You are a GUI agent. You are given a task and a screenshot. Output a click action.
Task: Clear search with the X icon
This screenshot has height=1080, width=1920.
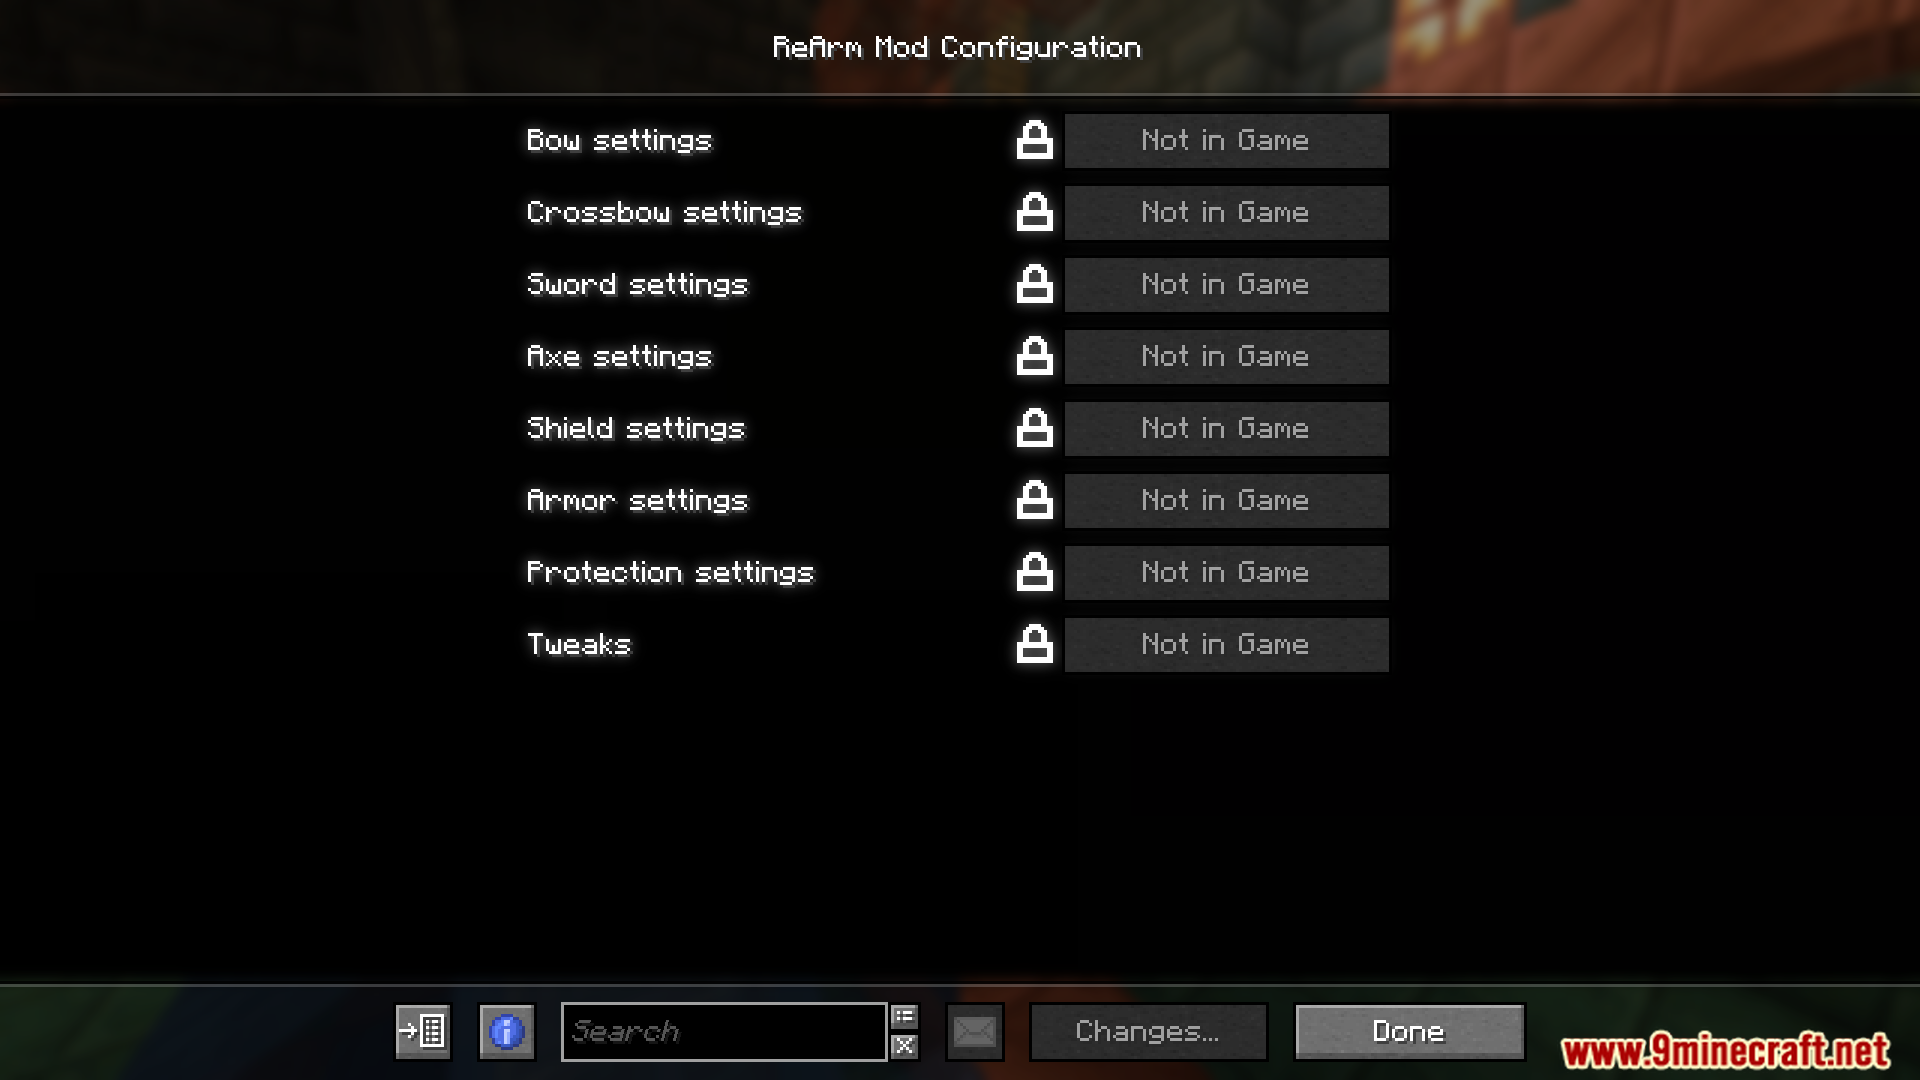(904, 1046)
